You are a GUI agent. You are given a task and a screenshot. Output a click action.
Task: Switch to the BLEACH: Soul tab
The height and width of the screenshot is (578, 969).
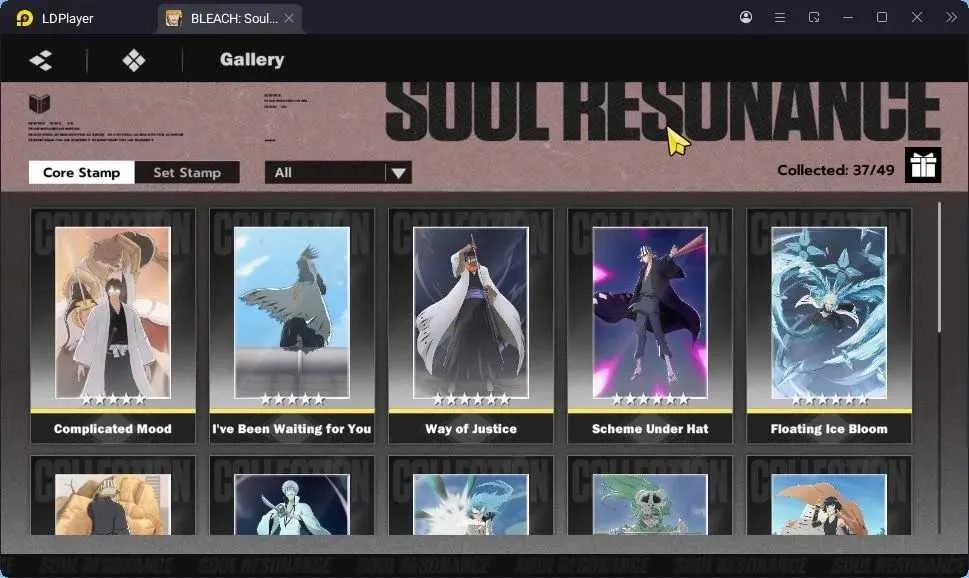click(229, 19)
